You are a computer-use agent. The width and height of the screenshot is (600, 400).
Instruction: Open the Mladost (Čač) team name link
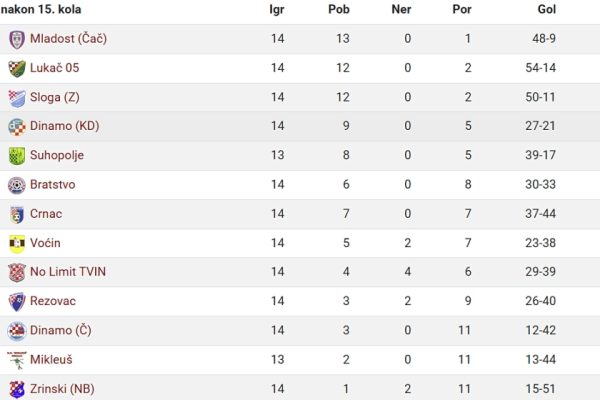point(68,39)
